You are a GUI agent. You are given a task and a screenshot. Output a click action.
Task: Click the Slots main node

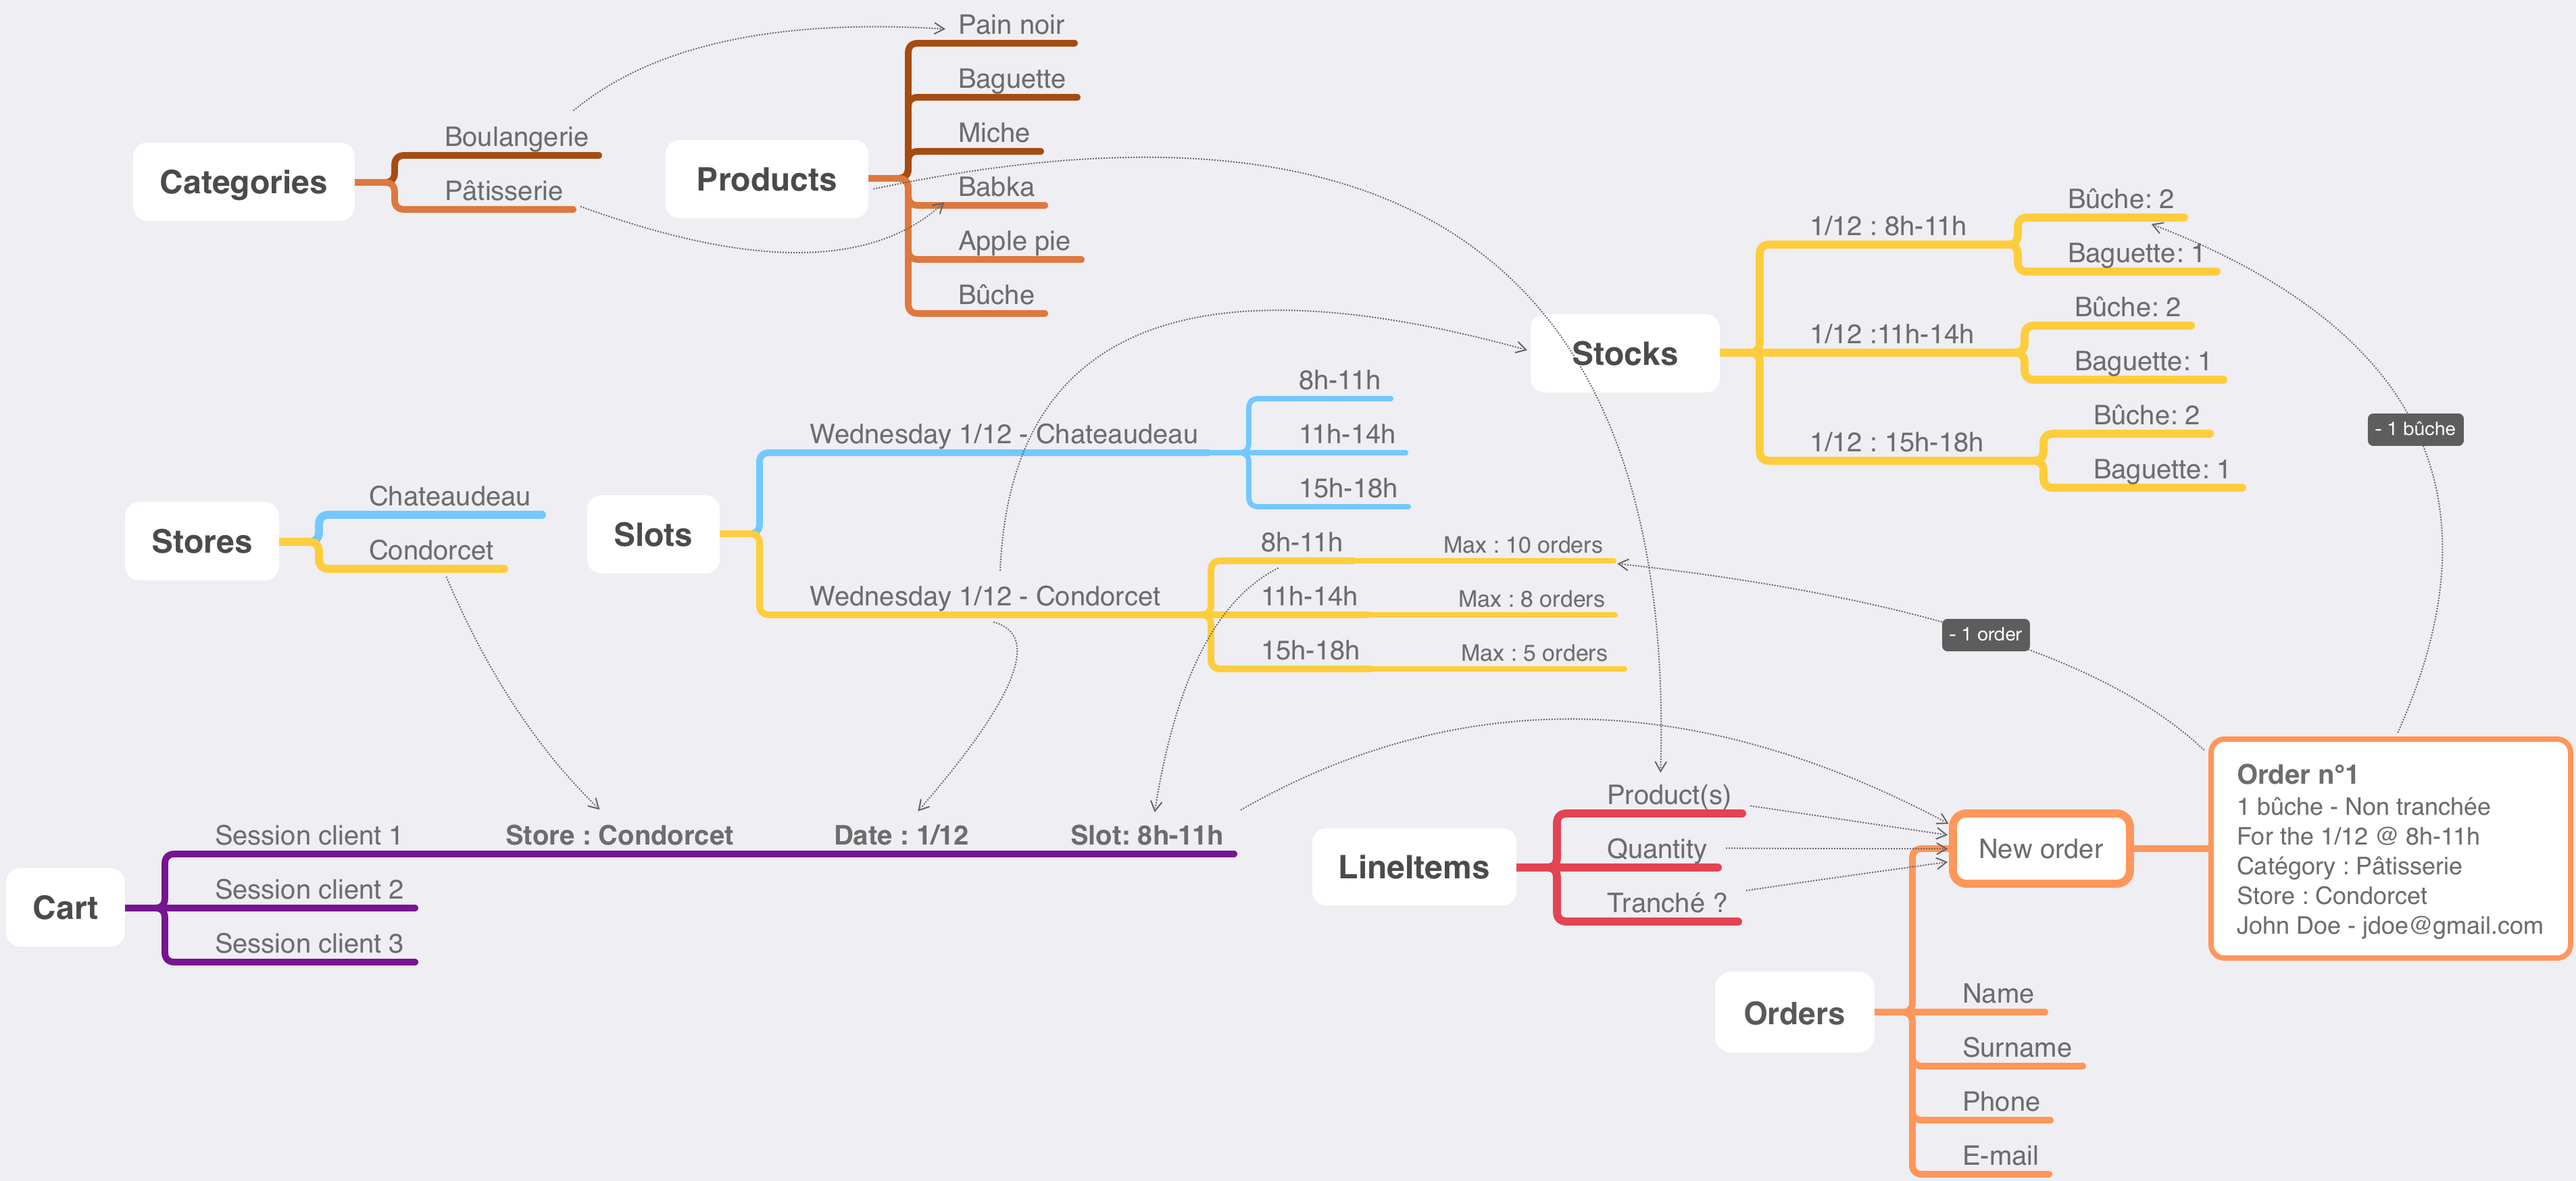click(x=652, y=535)
